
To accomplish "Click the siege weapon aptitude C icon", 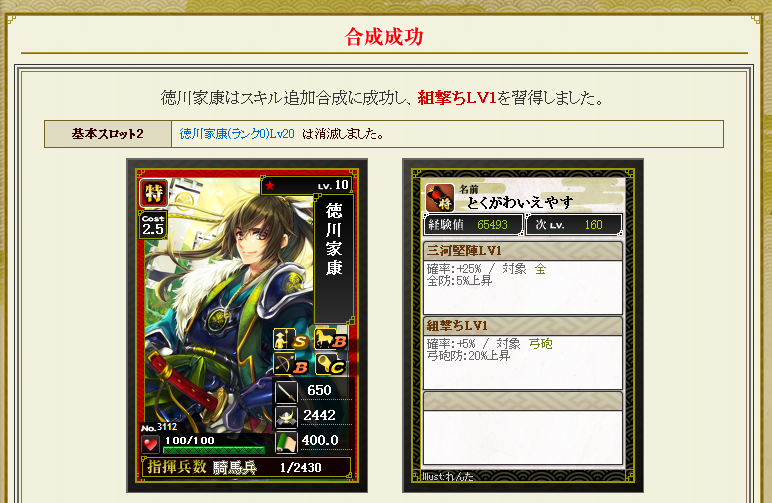I will click(330, 365).
